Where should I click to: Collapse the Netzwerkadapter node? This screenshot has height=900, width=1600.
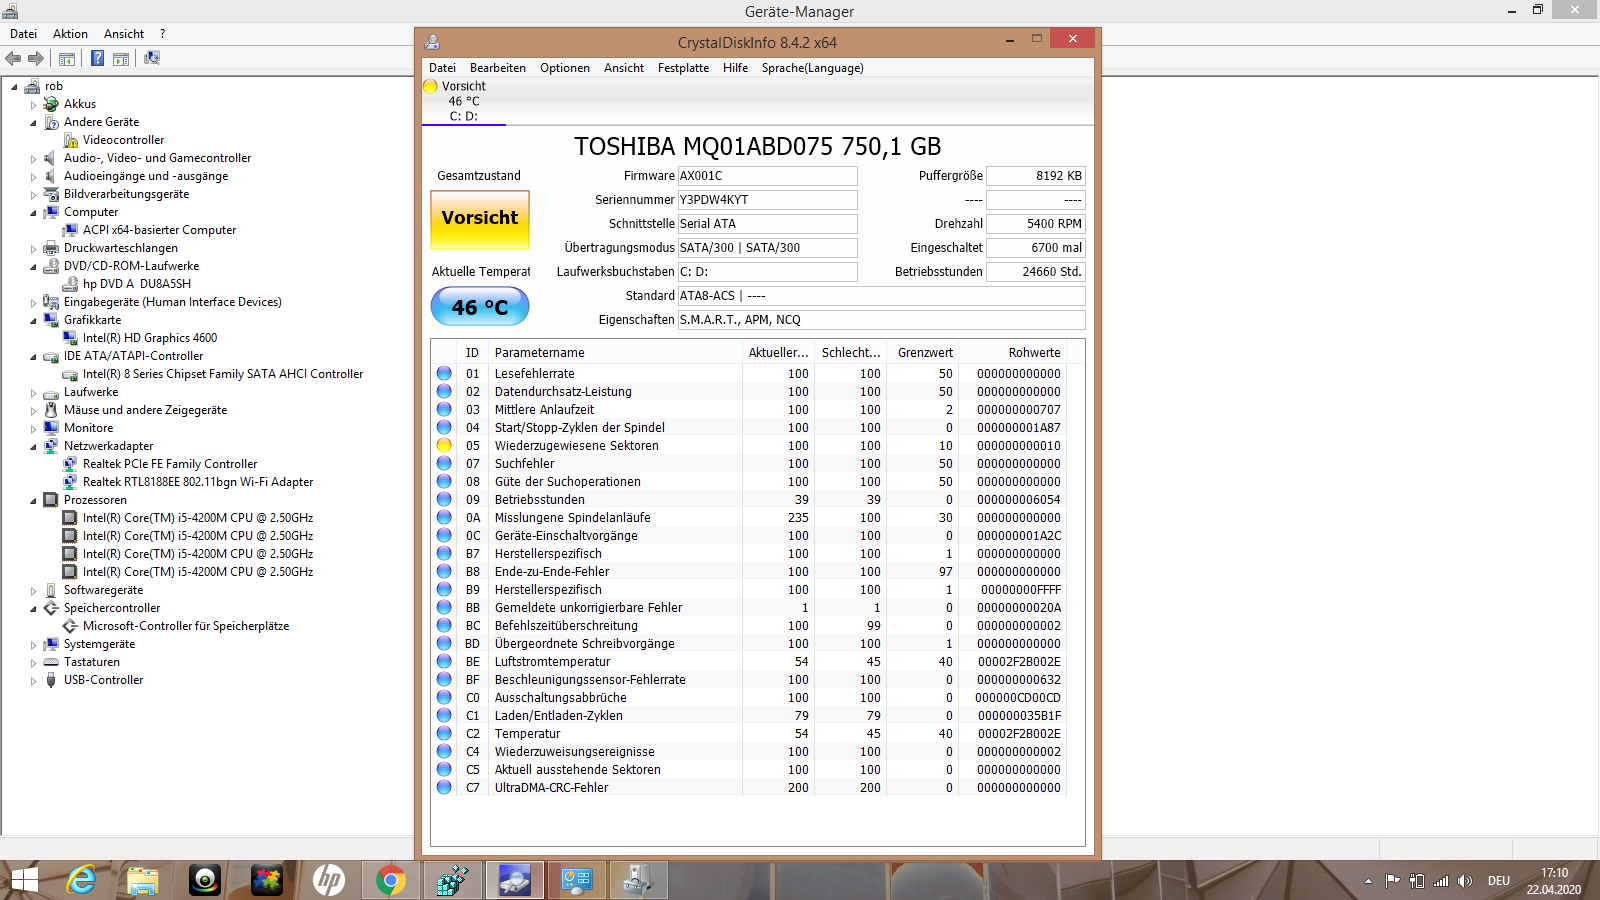(x=33, y=446)
